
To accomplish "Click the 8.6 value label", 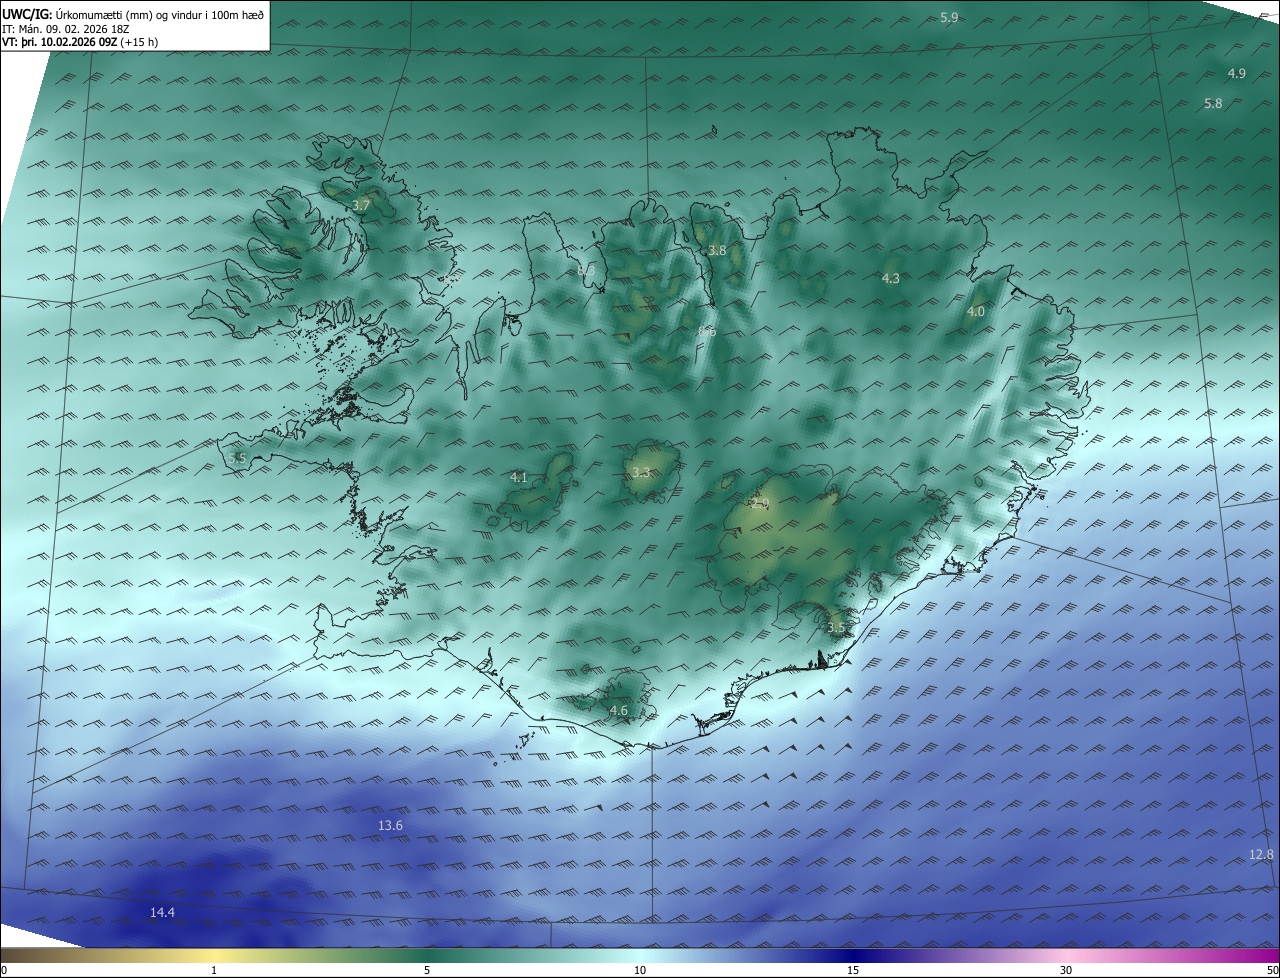I will point(707,331).
